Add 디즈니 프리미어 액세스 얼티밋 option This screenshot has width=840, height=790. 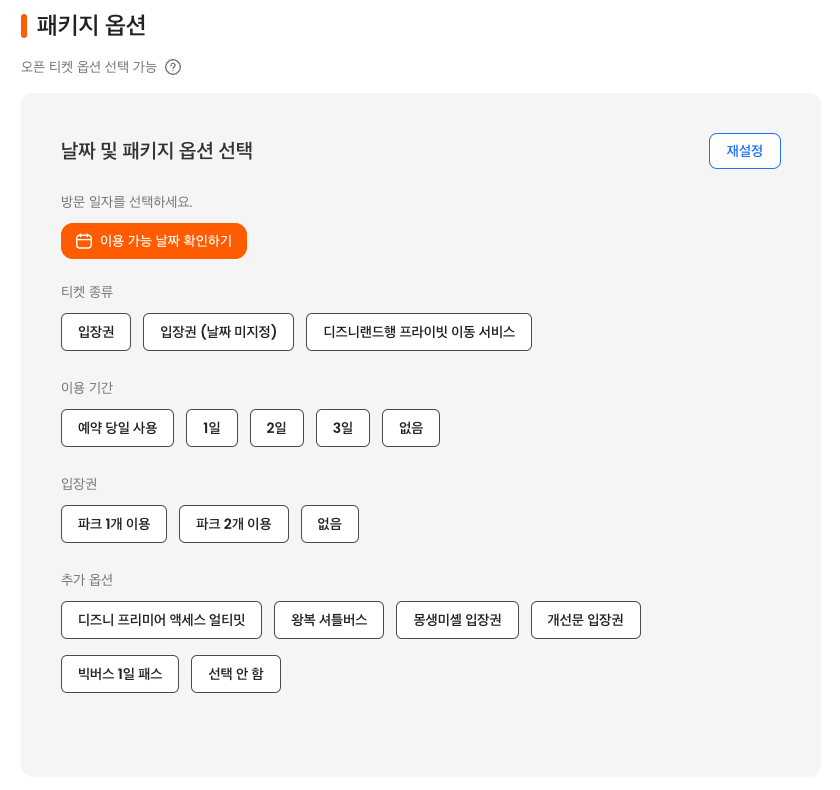[x=161, y=620]
